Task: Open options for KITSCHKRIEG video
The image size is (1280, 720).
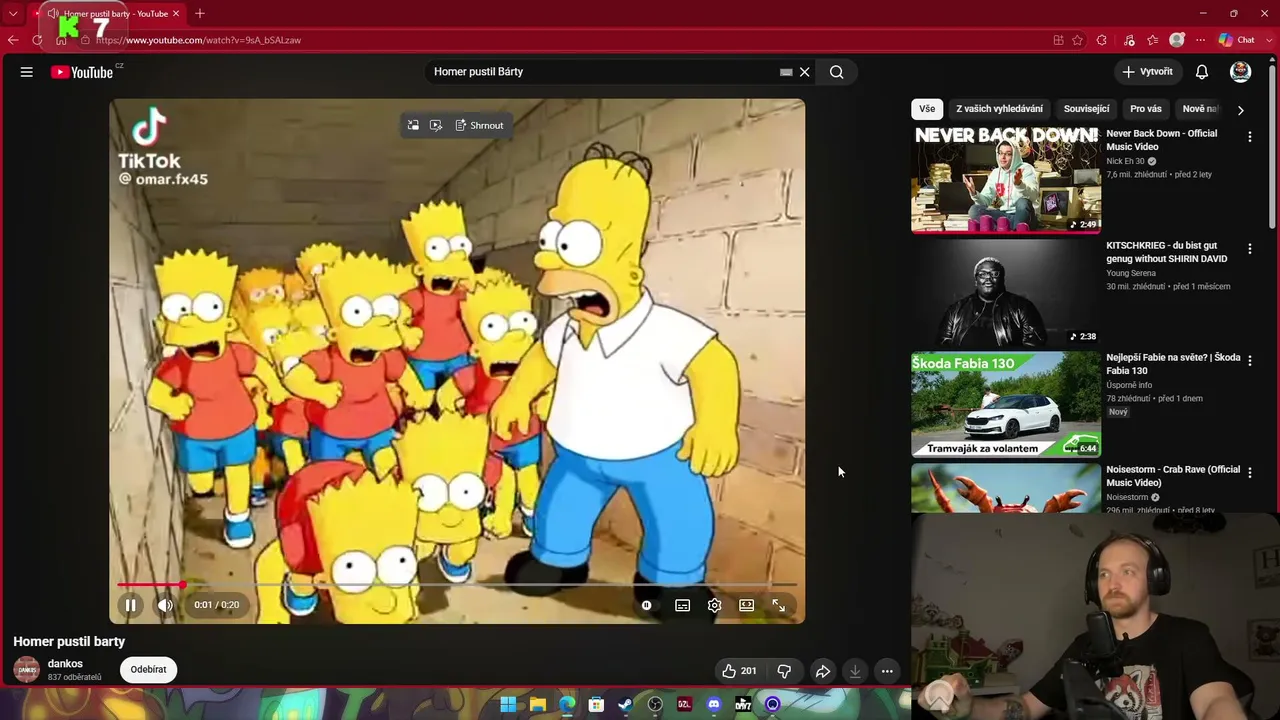Action: pyautogui.click(x=1249, y=249)
